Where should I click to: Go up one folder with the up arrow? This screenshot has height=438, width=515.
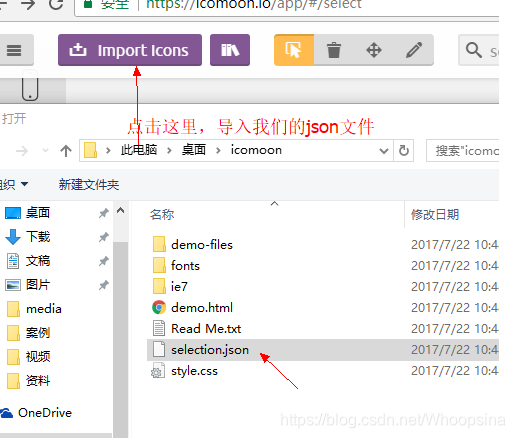[x=66, y=151]
